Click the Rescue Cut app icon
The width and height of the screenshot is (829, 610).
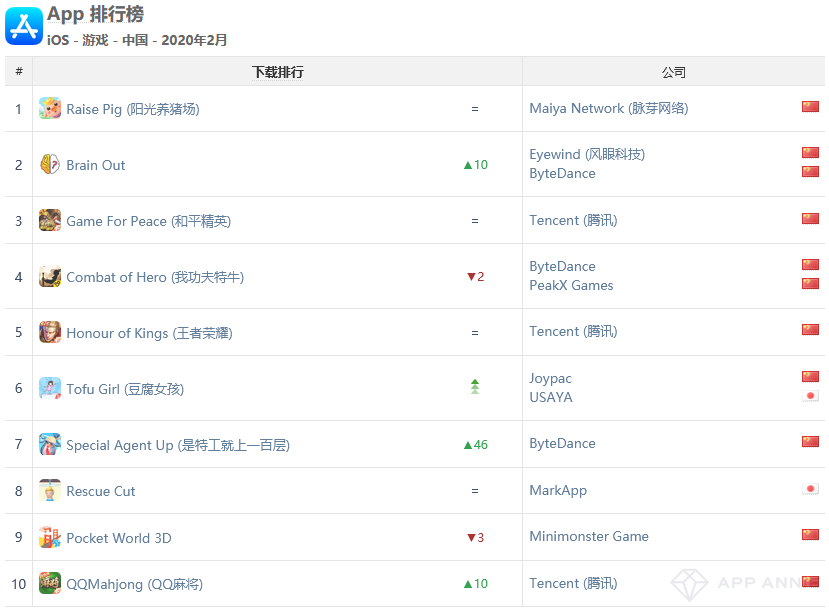pyautogui.click(x=50, y=491)
